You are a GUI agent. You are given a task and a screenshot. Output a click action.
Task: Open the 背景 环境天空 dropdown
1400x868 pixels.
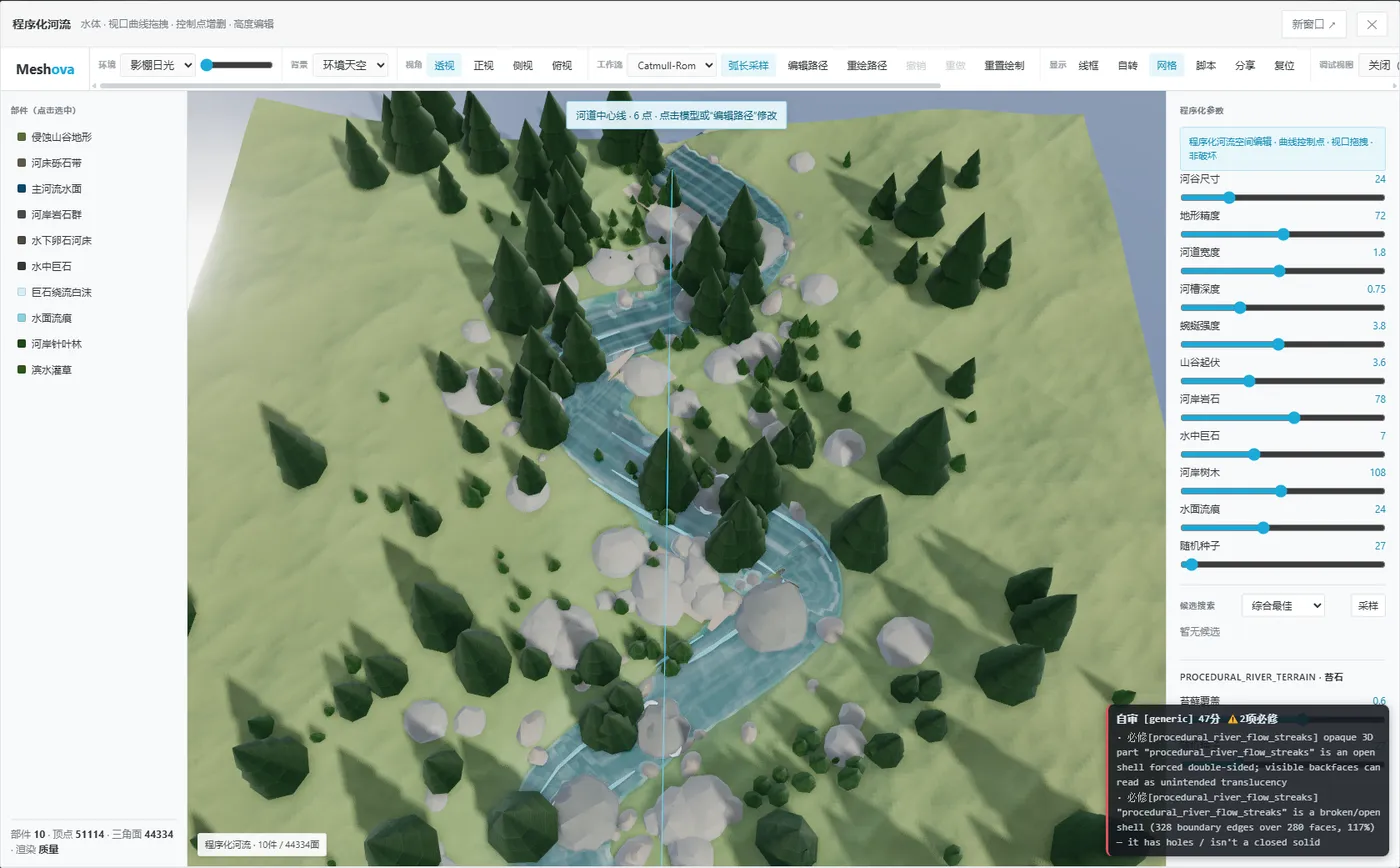pos(350,65)
